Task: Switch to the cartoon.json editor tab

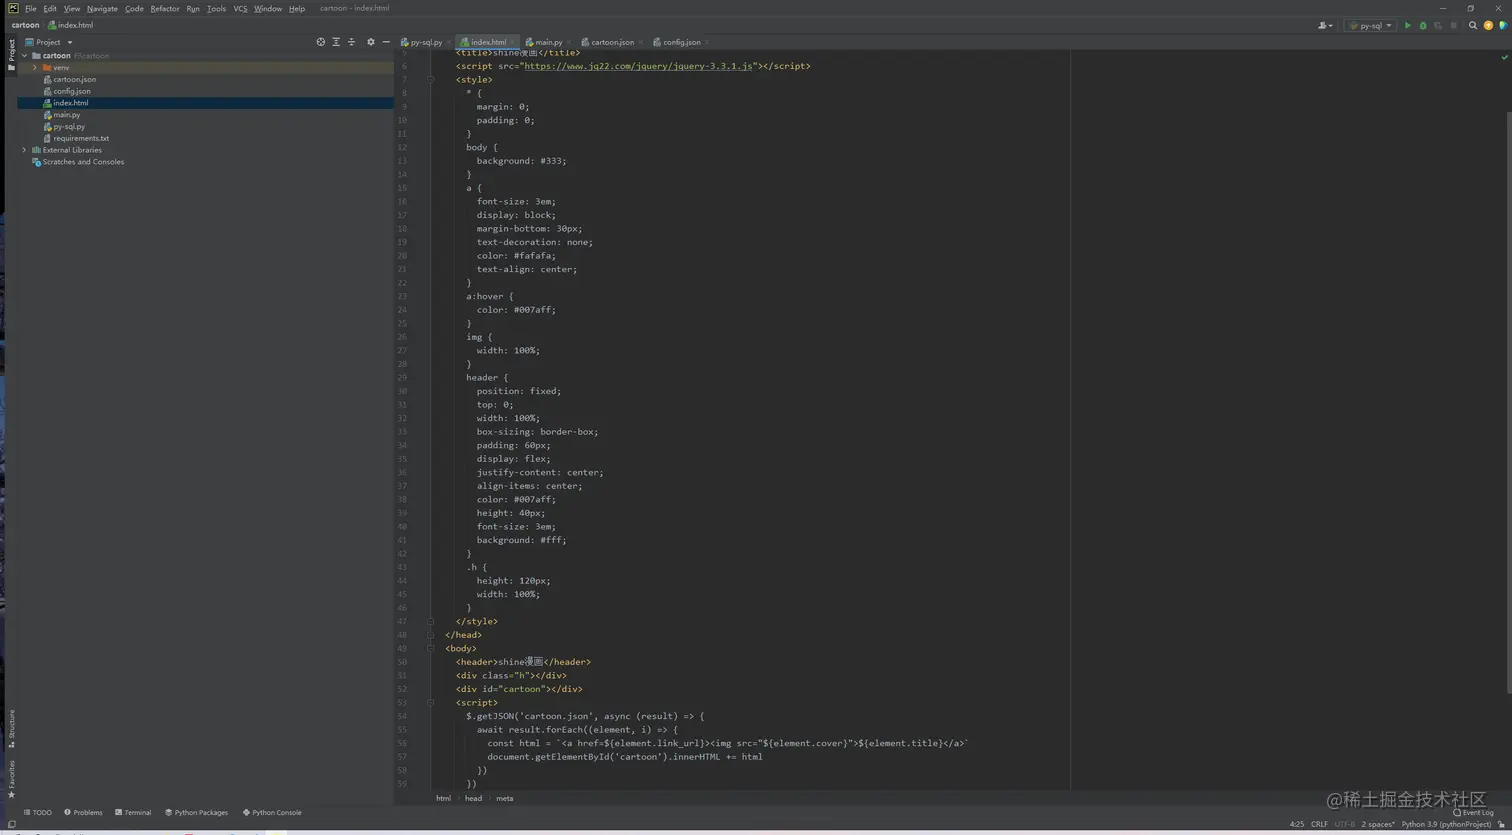Action: (612, 42)
